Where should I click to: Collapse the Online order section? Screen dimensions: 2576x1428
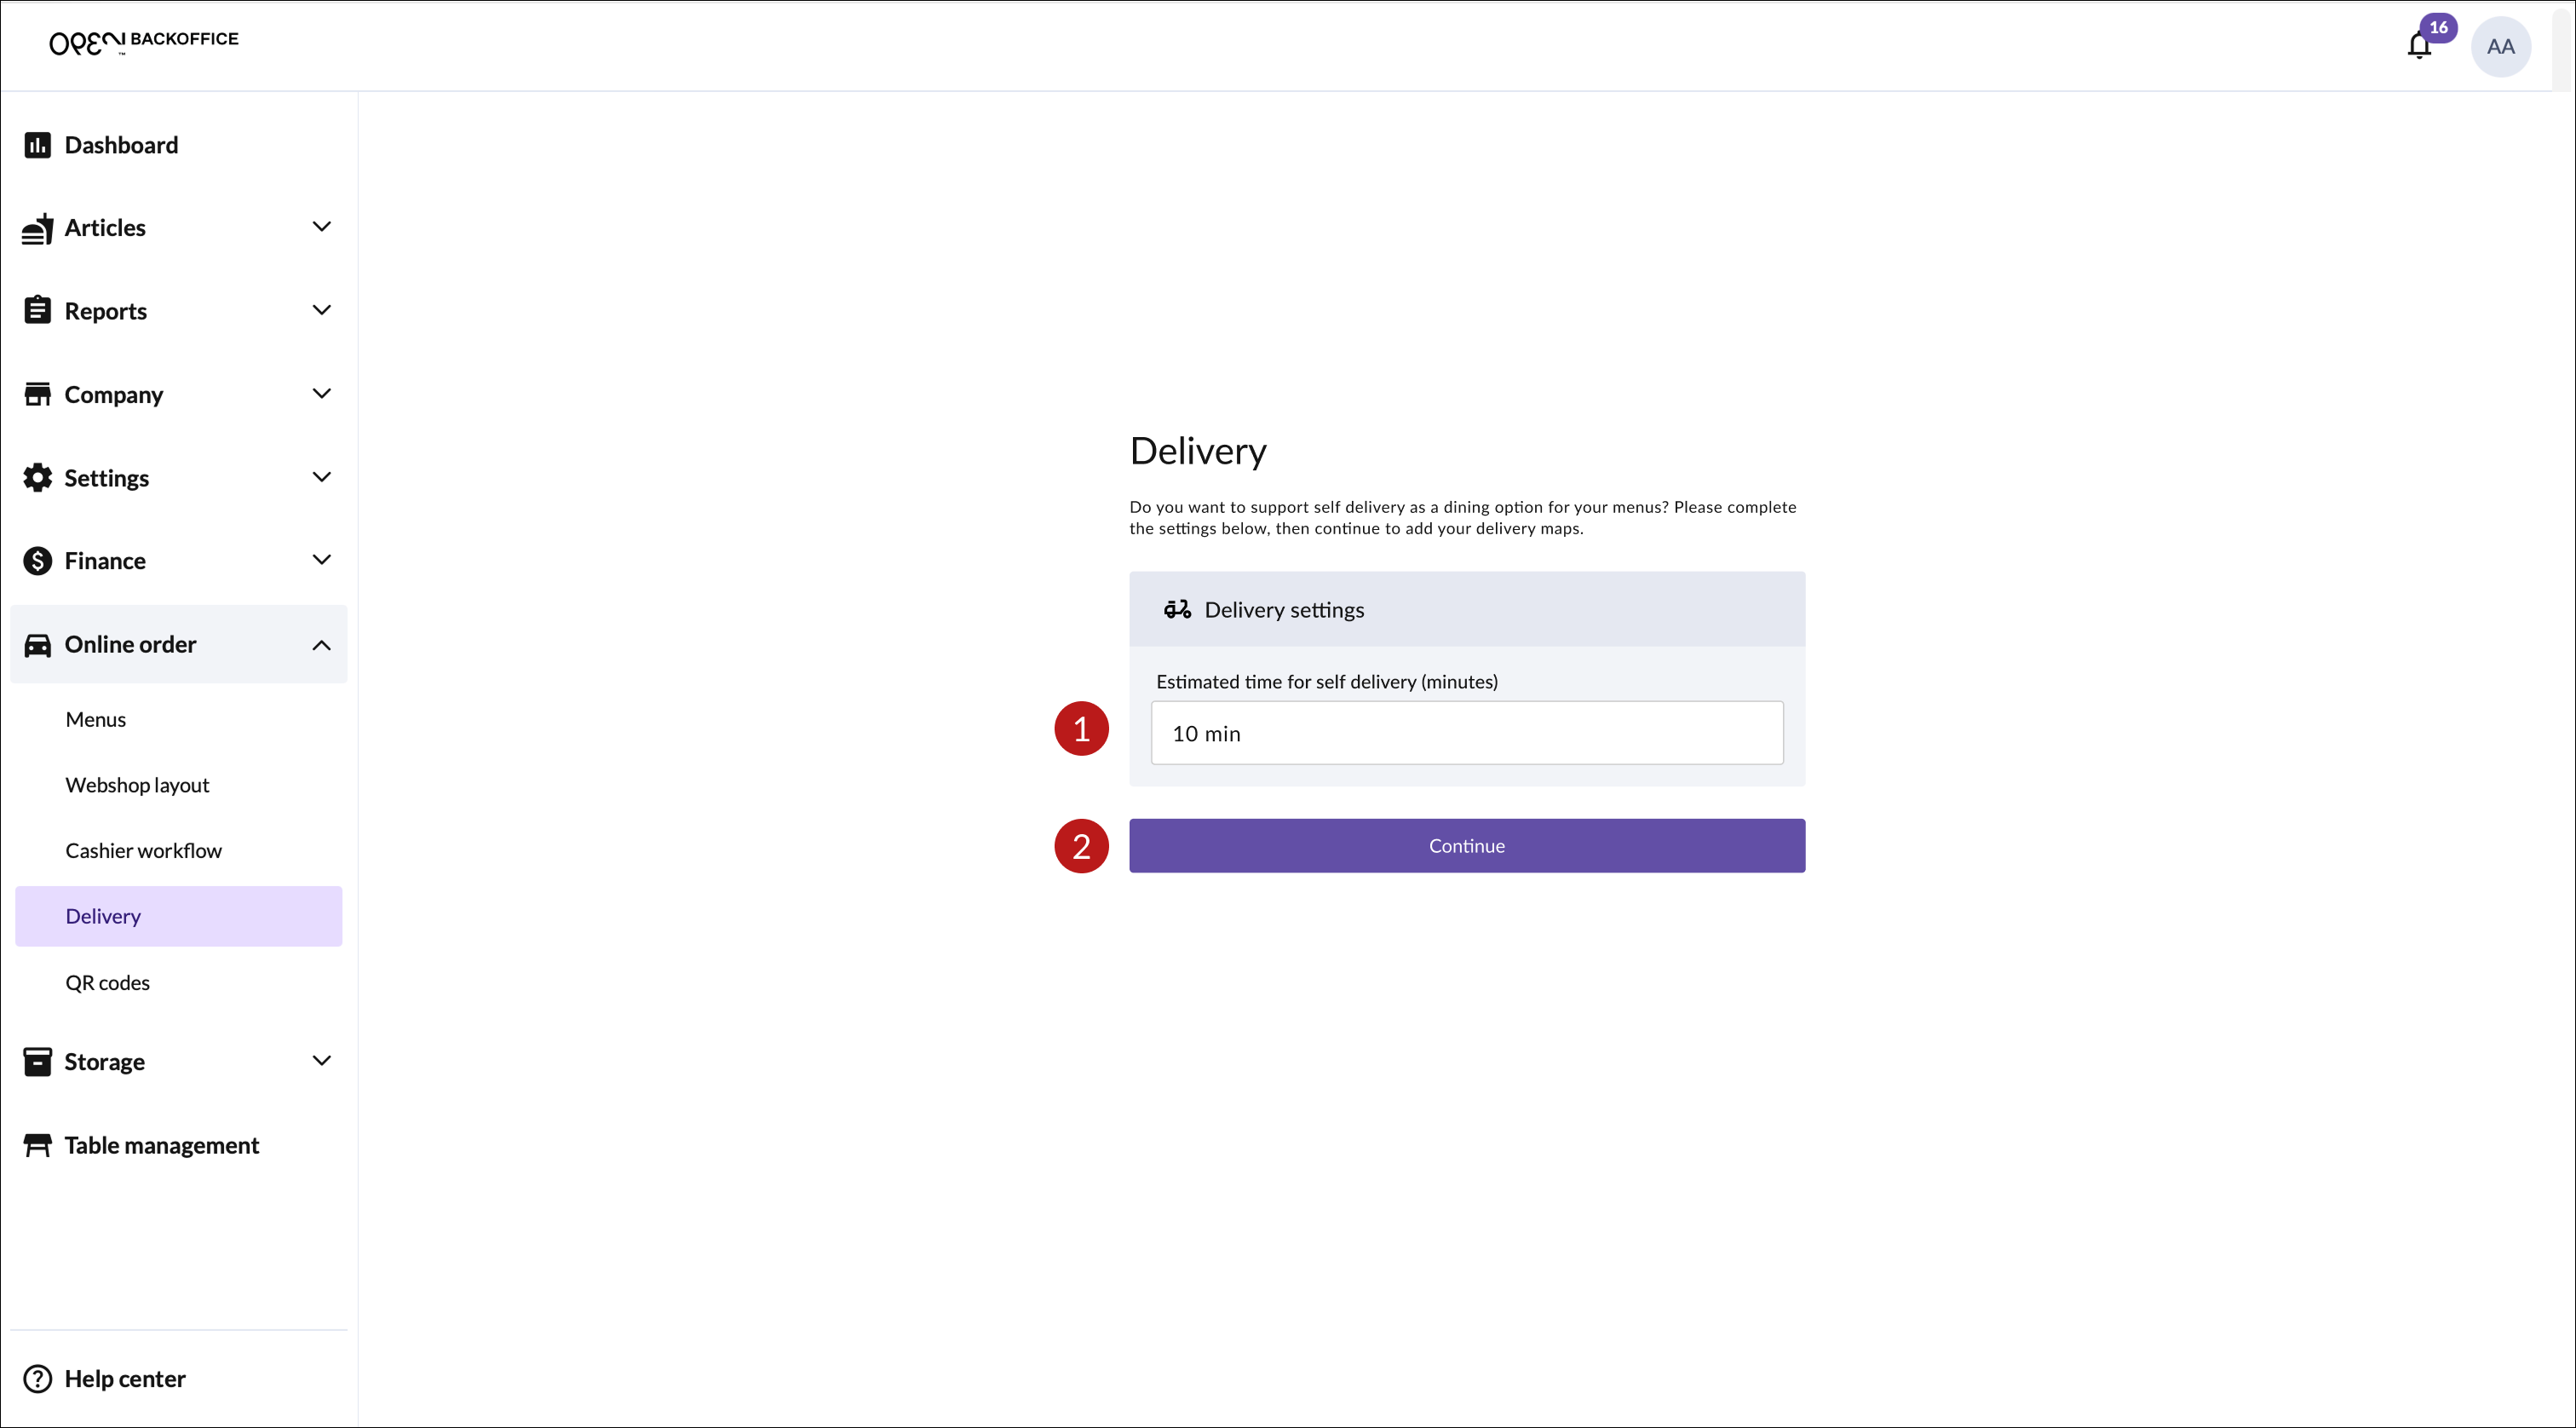tap(321, 645)
